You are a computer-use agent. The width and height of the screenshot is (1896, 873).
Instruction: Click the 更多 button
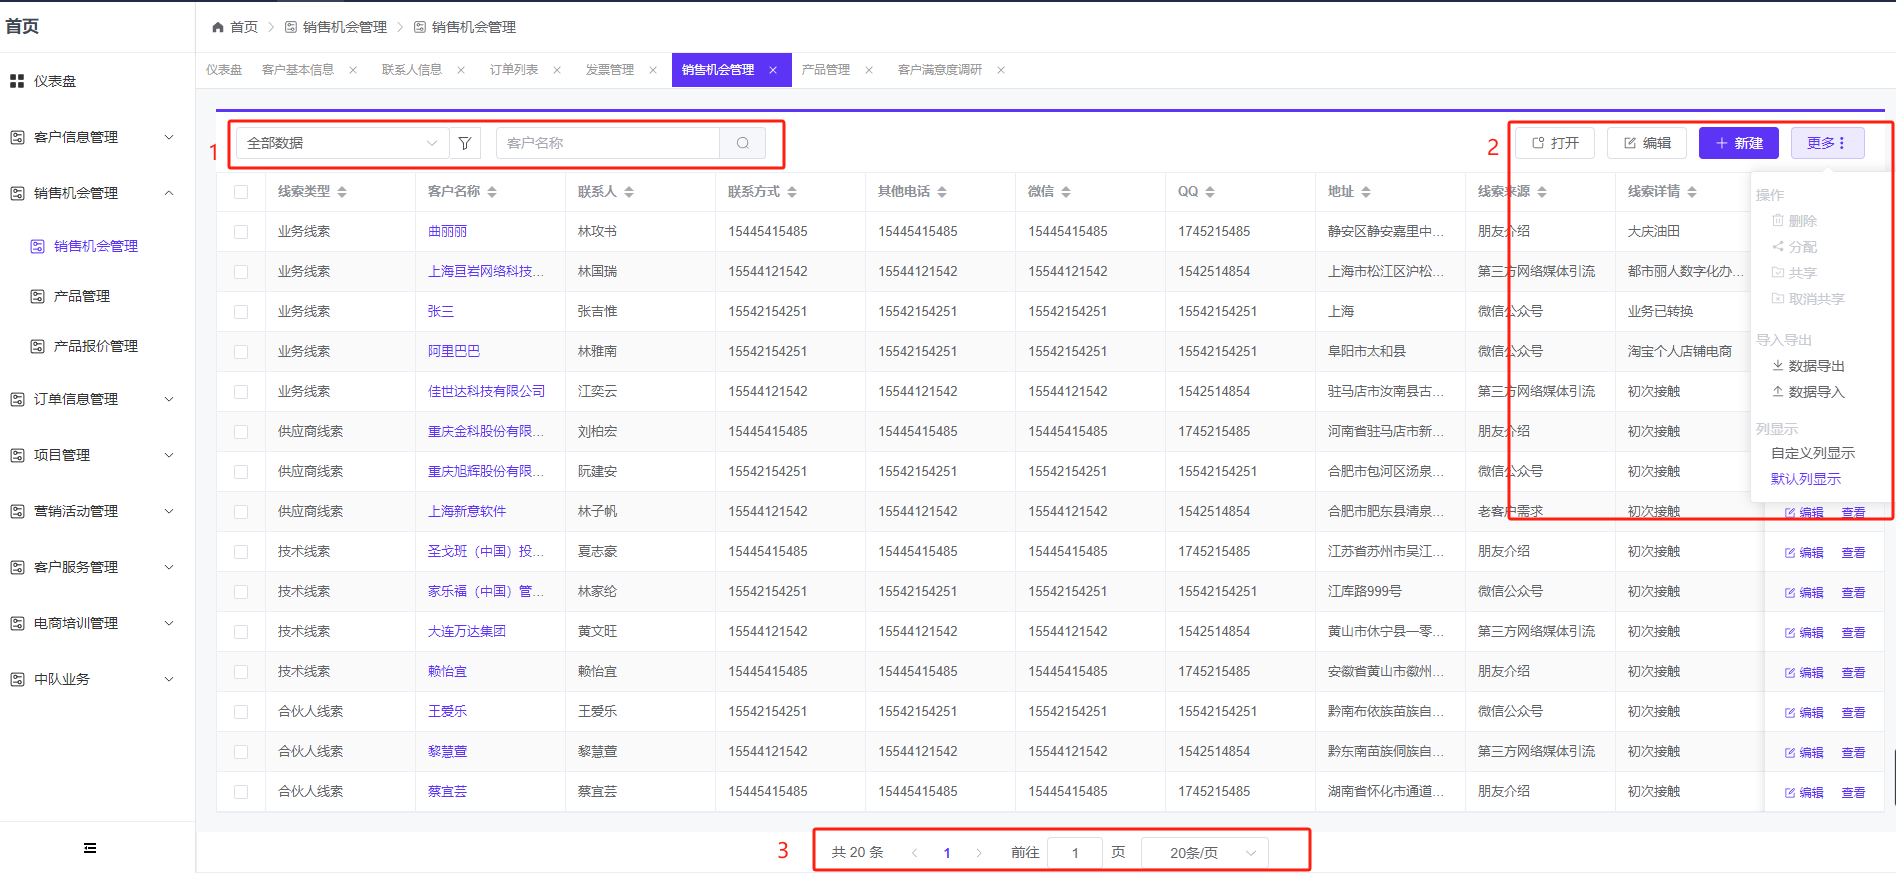pyautogui.click(x=1827, y=143)
